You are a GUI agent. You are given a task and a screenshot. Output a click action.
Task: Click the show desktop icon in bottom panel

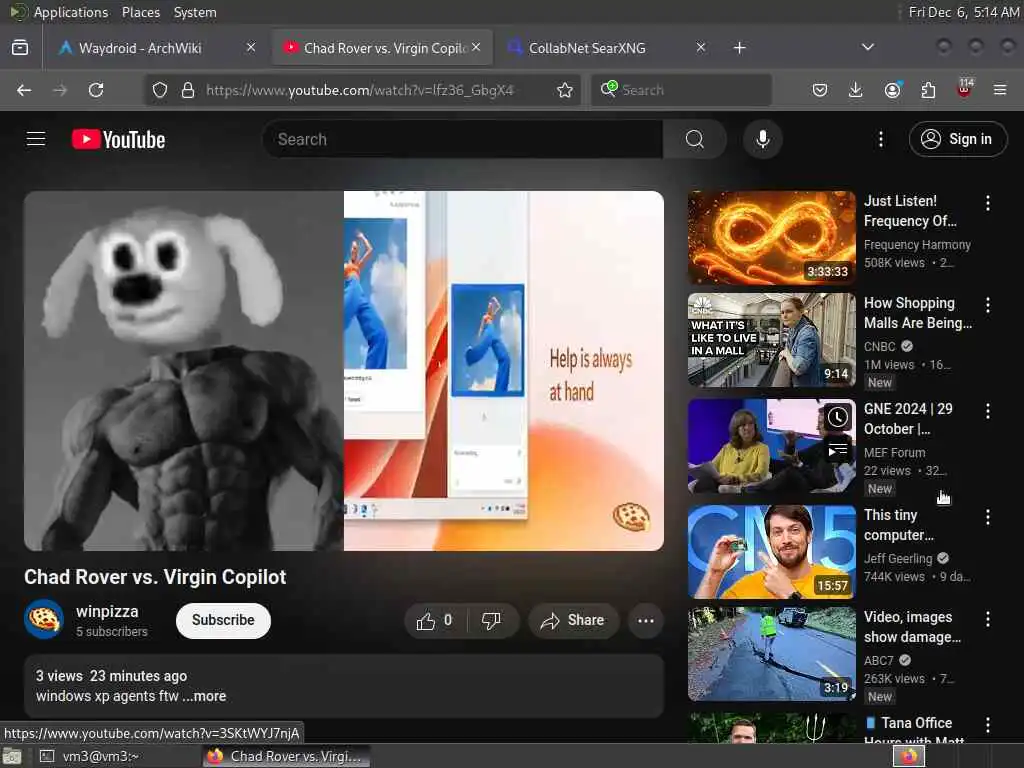tap(12, 756)
